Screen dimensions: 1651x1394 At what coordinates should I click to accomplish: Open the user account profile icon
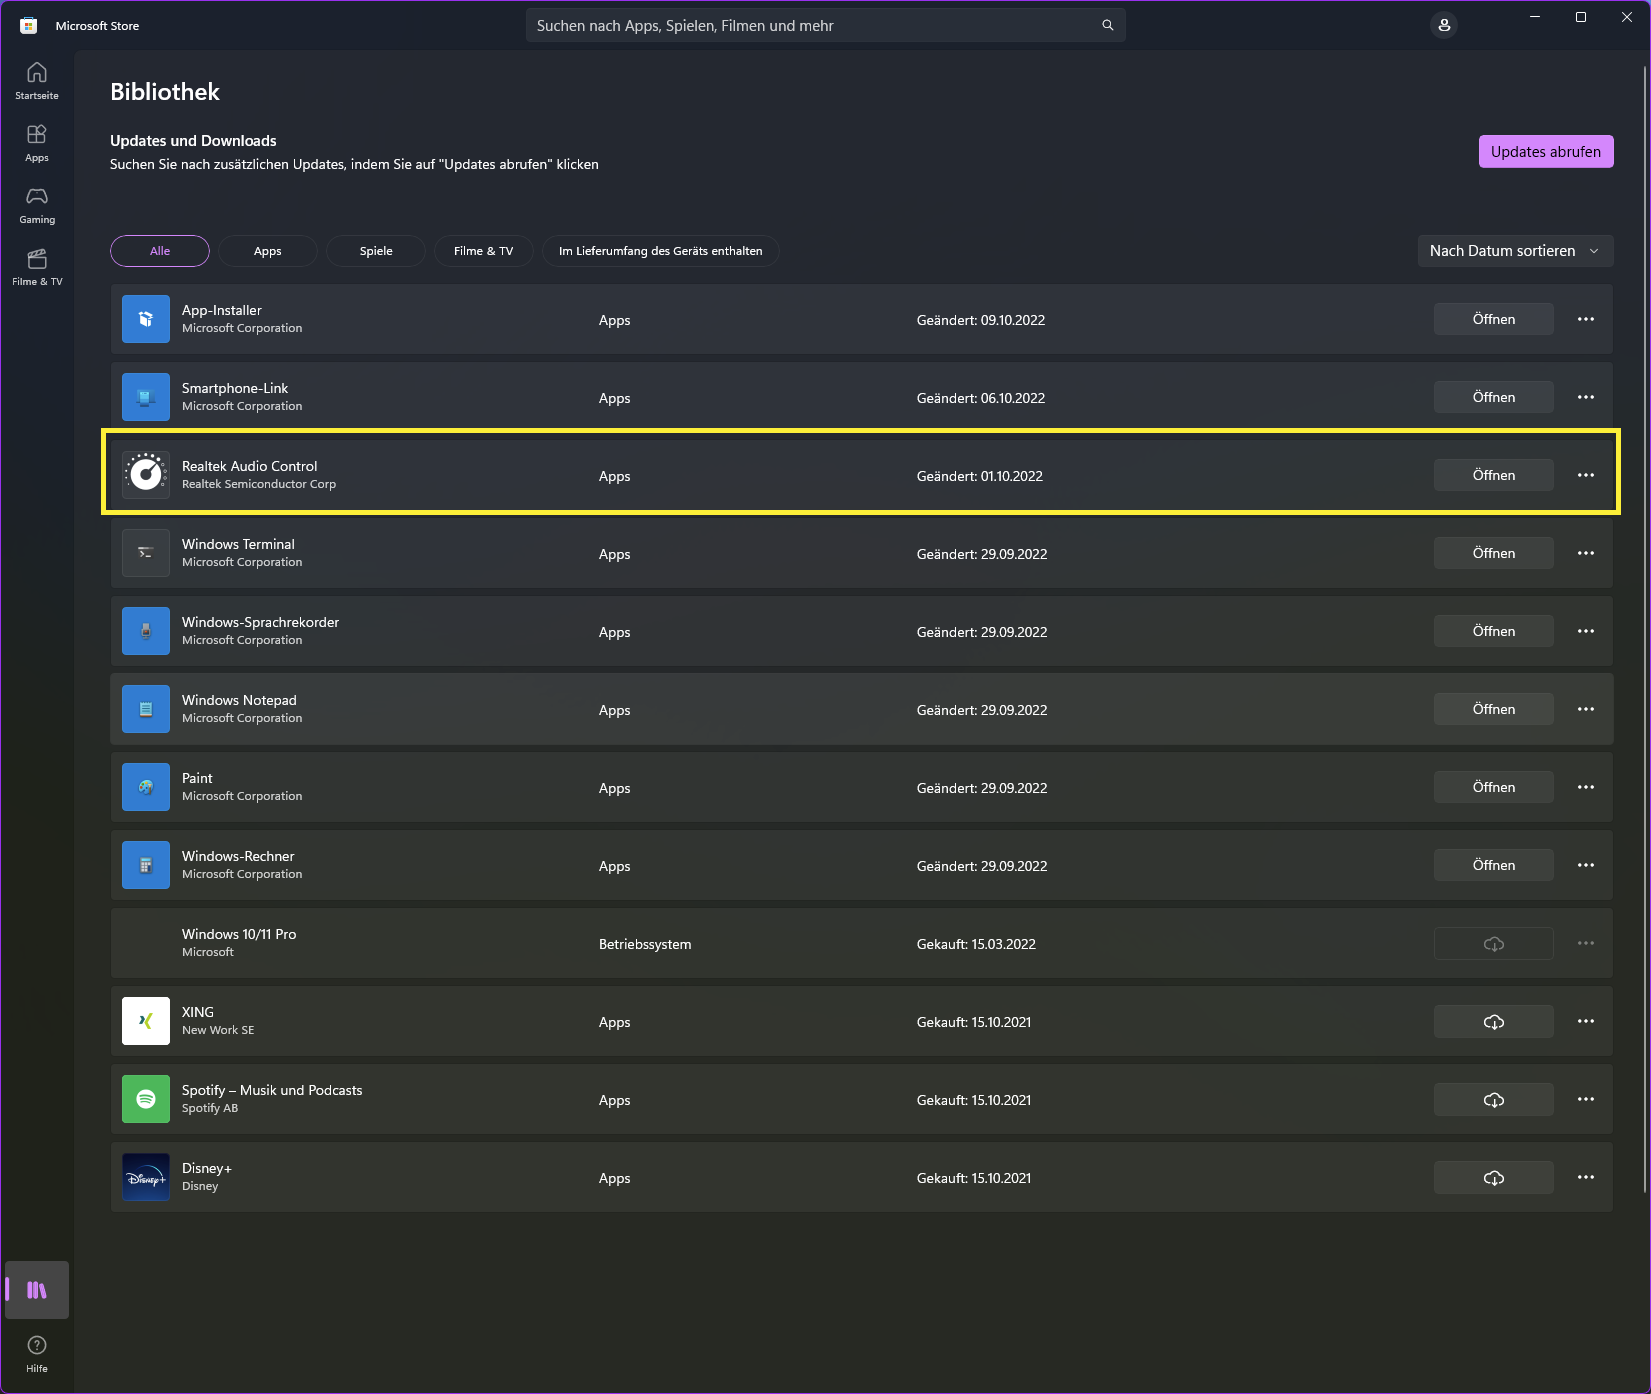[x=1444, y=25]
